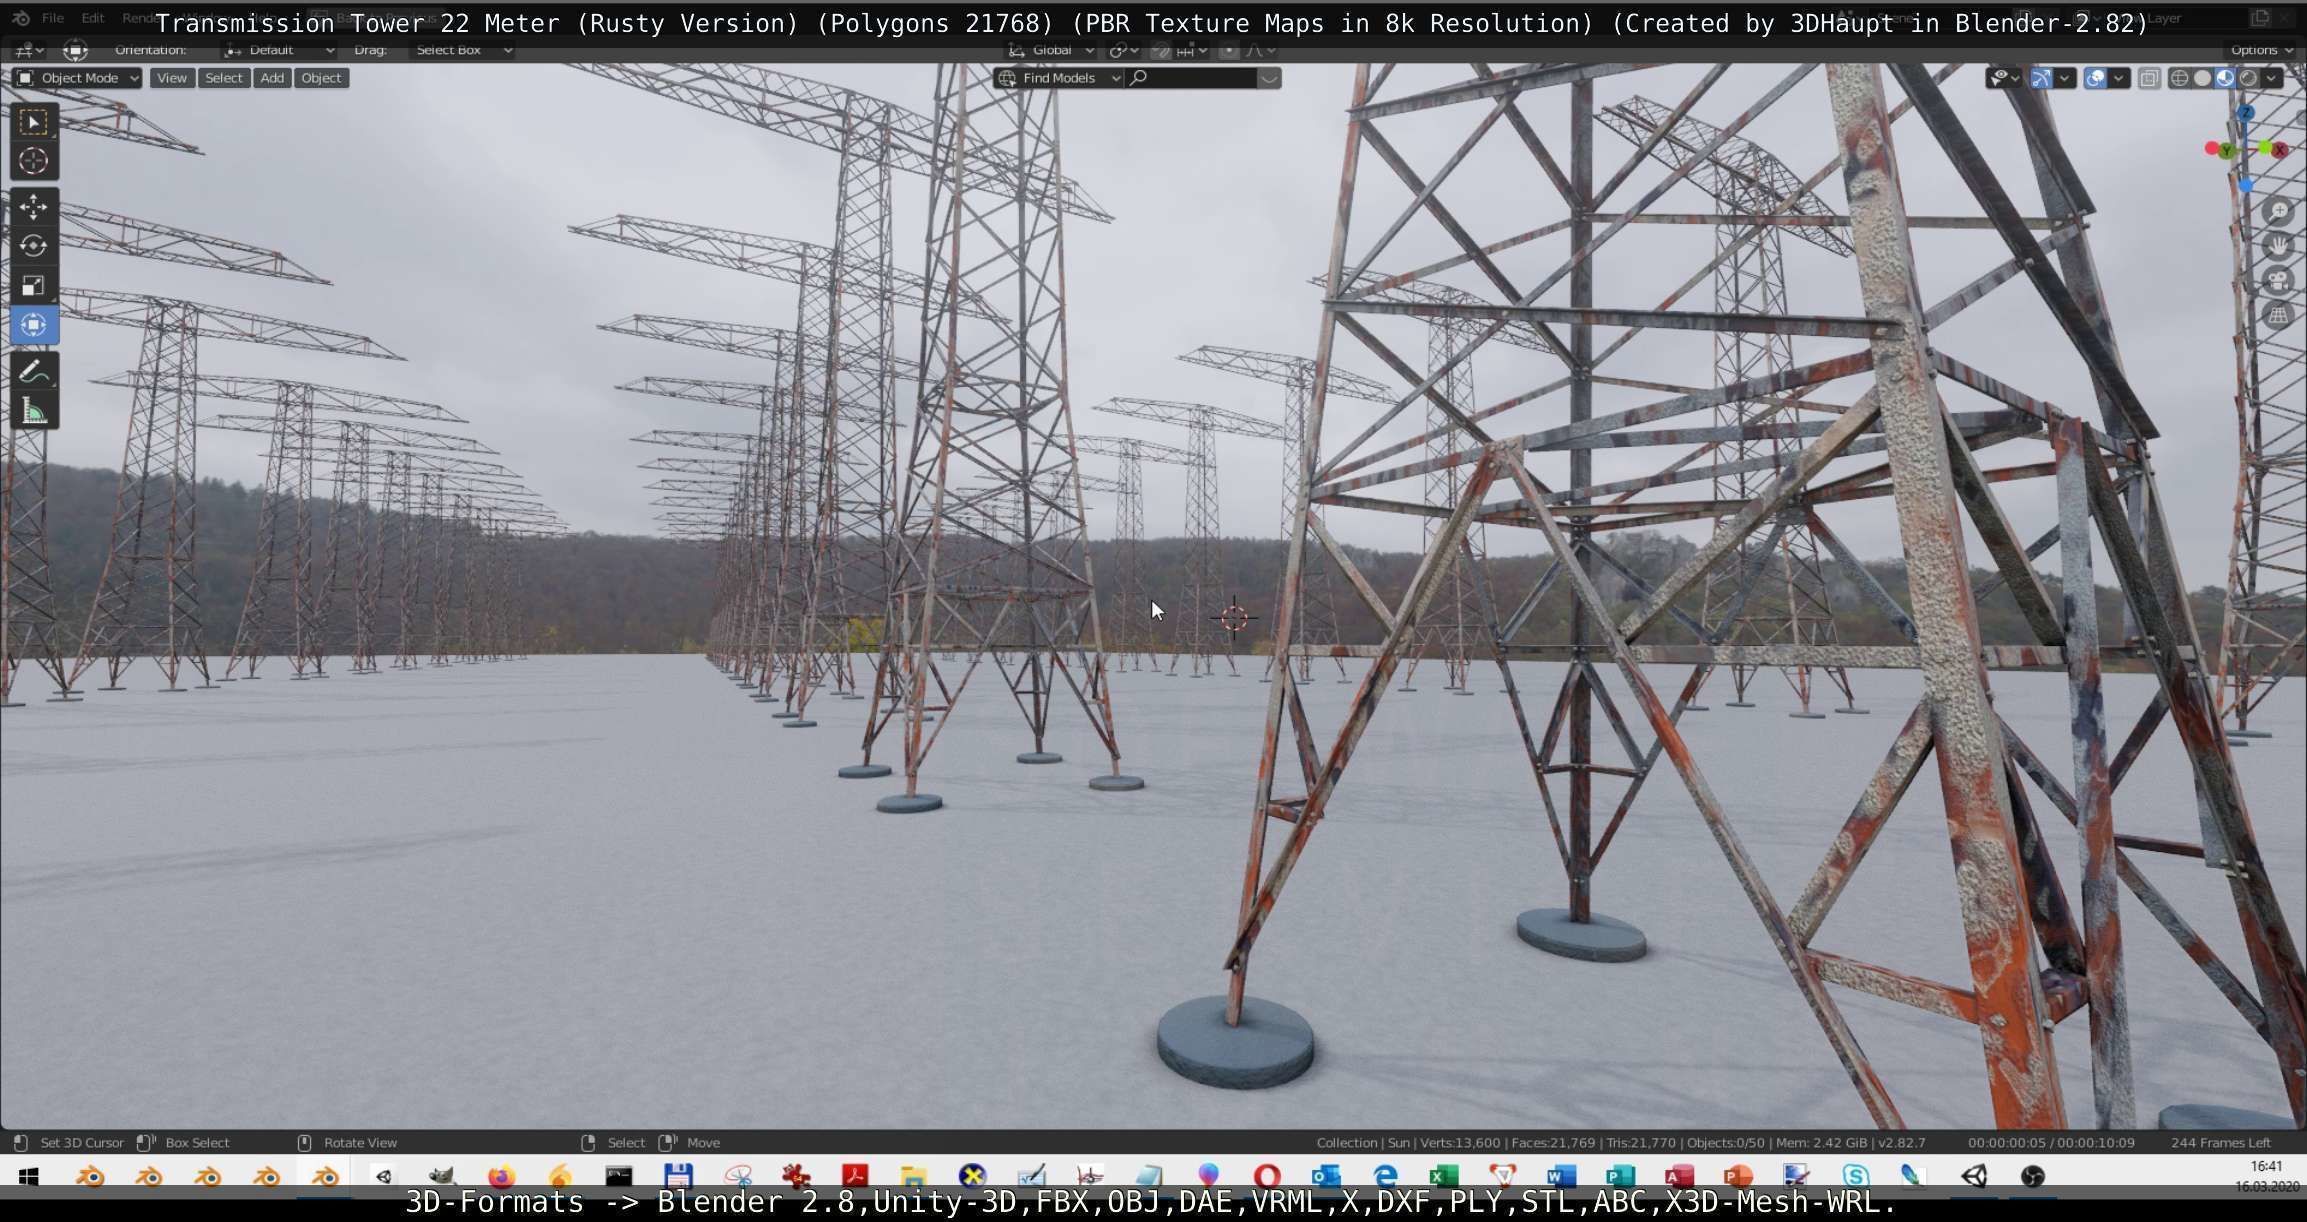Select the Select Box tool
The image size is (2307, 1222).
pyautogui.click(x=33, y=122)
